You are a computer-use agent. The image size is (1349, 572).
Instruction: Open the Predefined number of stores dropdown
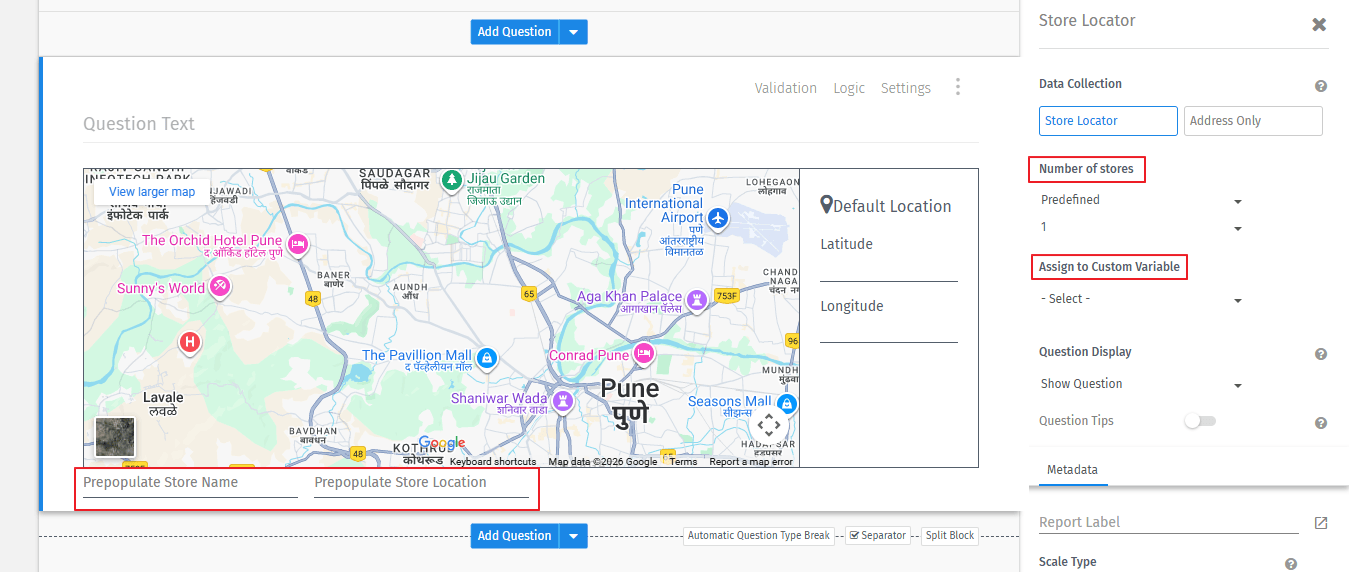1140,200
